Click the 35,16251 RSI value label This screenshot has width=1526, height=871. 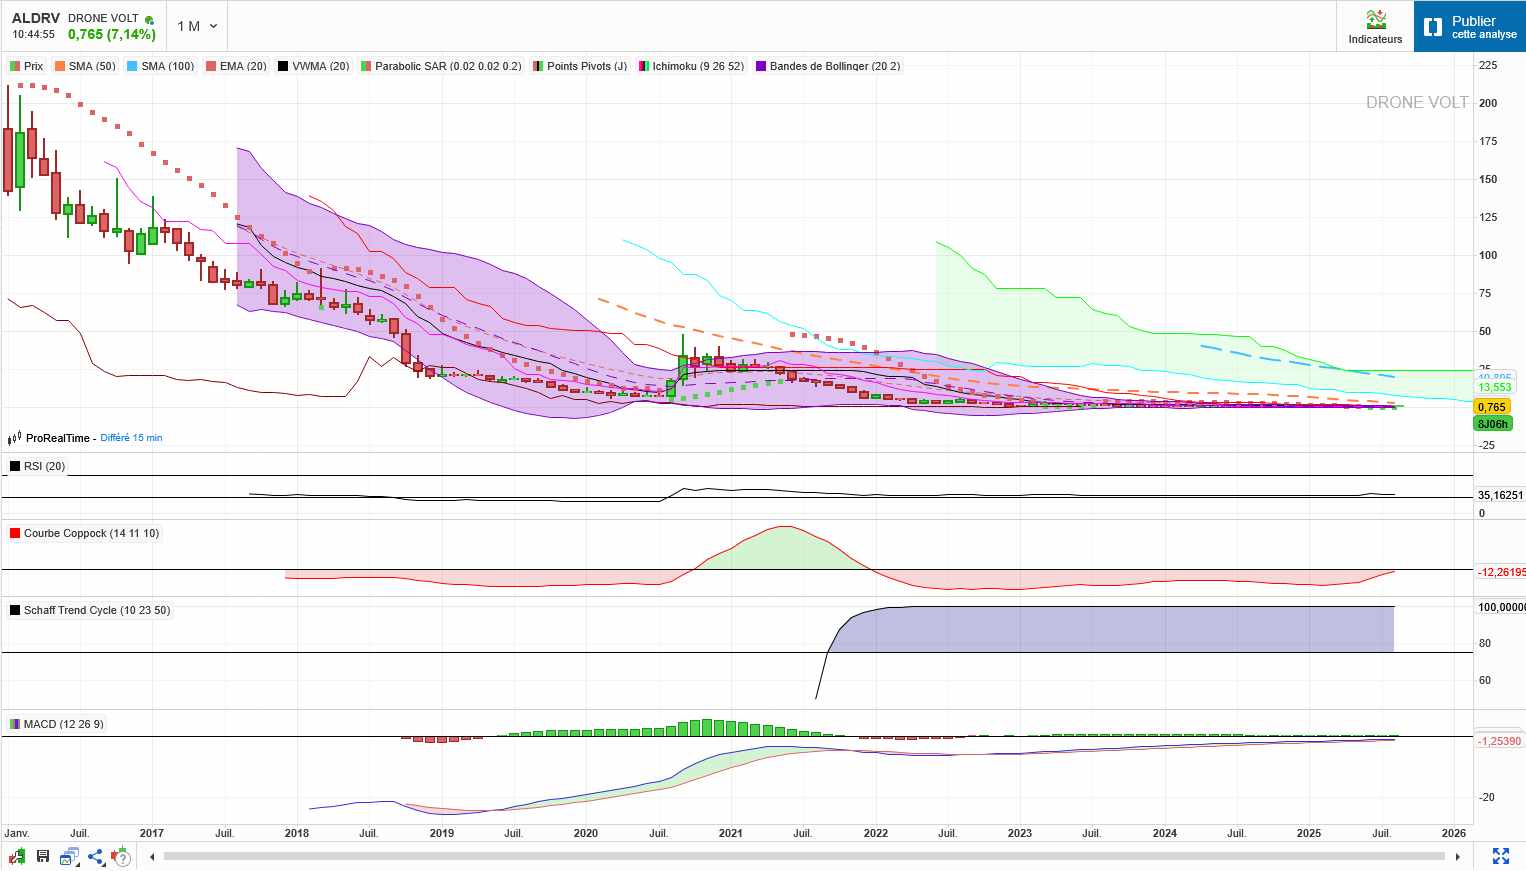click(1501, 495)
